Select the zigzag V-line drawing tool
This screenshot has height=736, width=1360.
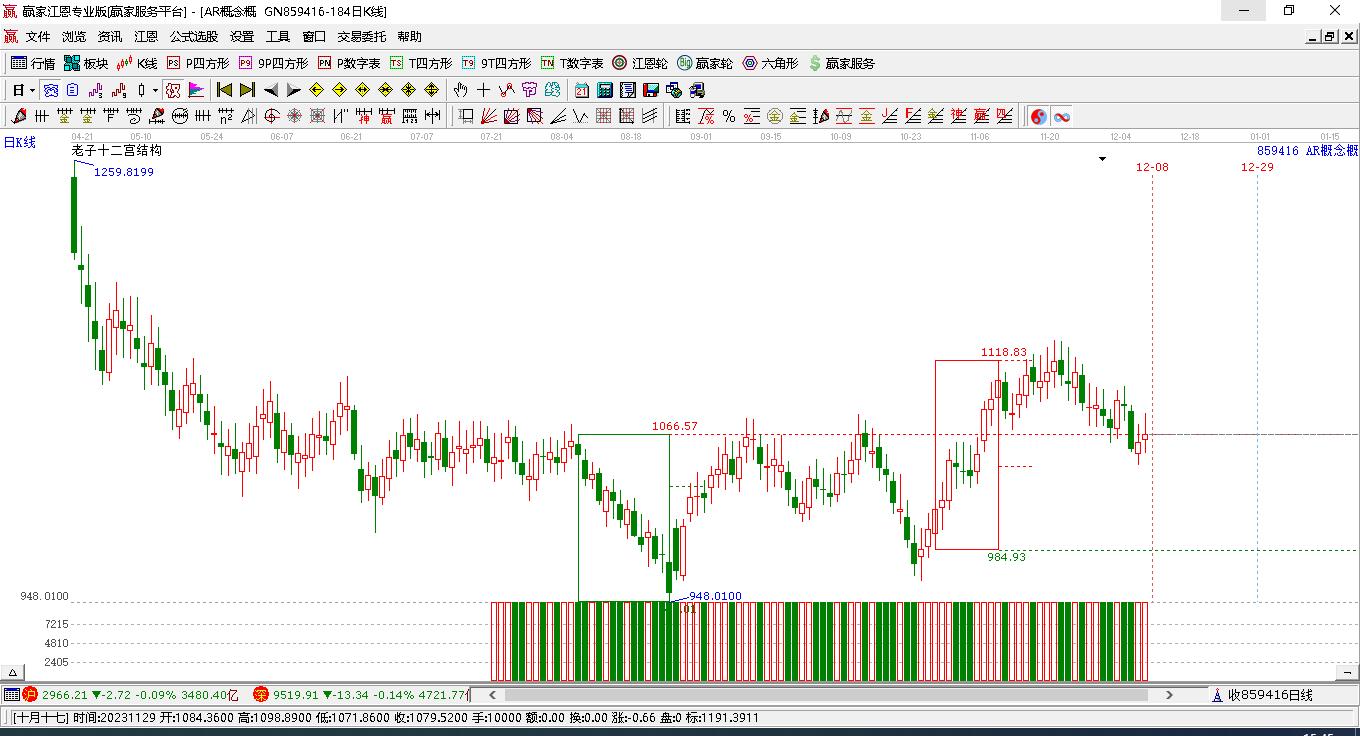click(580, 116)
